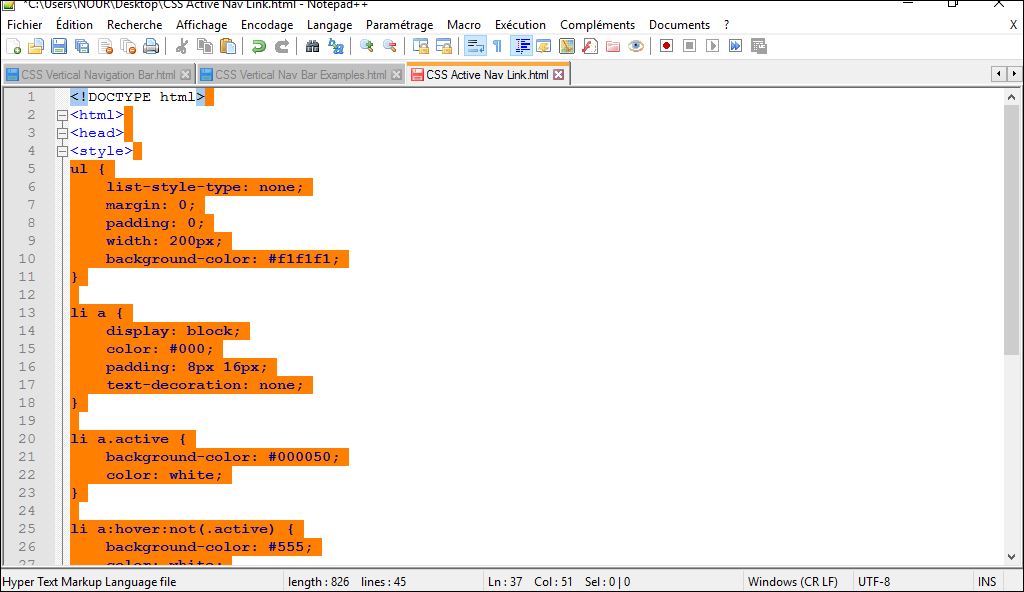Close the CSS Active Nav Link.html tab

coord(558,75)
